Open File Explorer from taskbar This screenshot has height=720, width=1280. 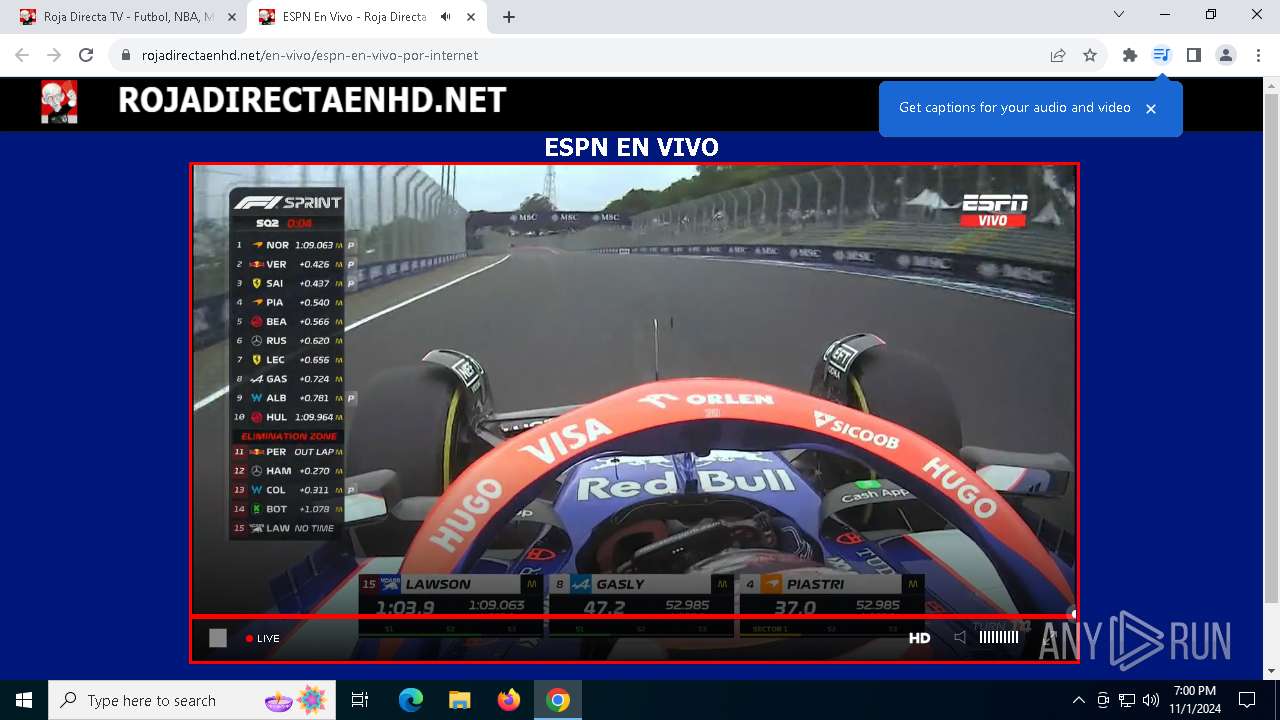[x=459, y=700]
